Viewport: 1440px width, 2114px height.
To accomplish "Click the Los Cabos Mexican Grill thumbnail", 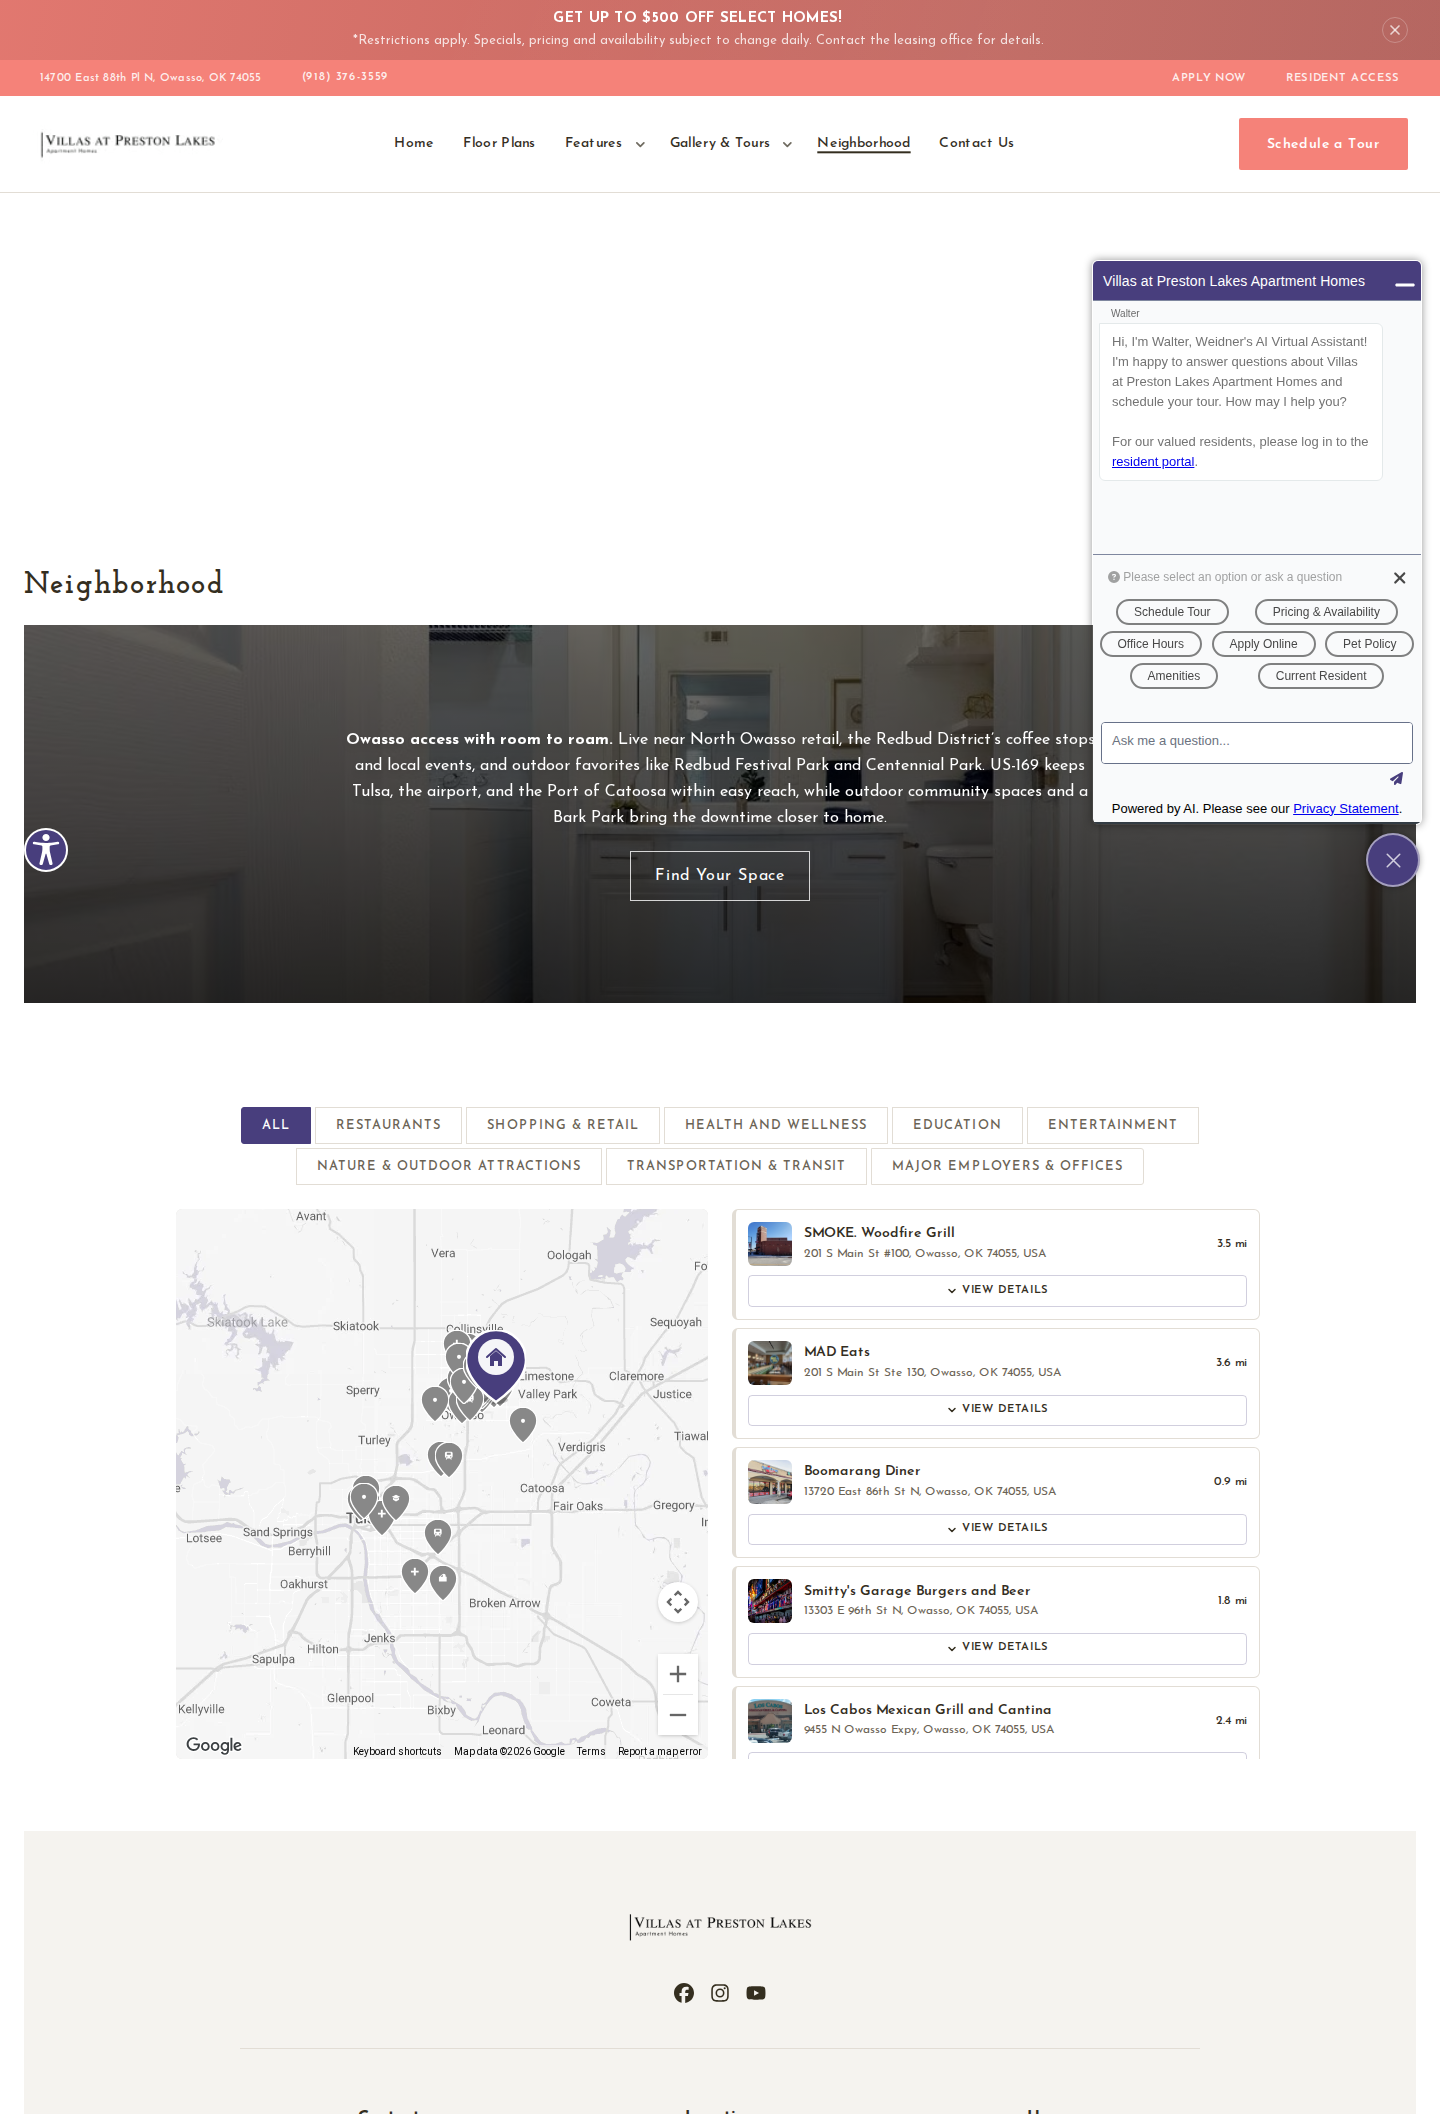I will tap(770, 1721).
